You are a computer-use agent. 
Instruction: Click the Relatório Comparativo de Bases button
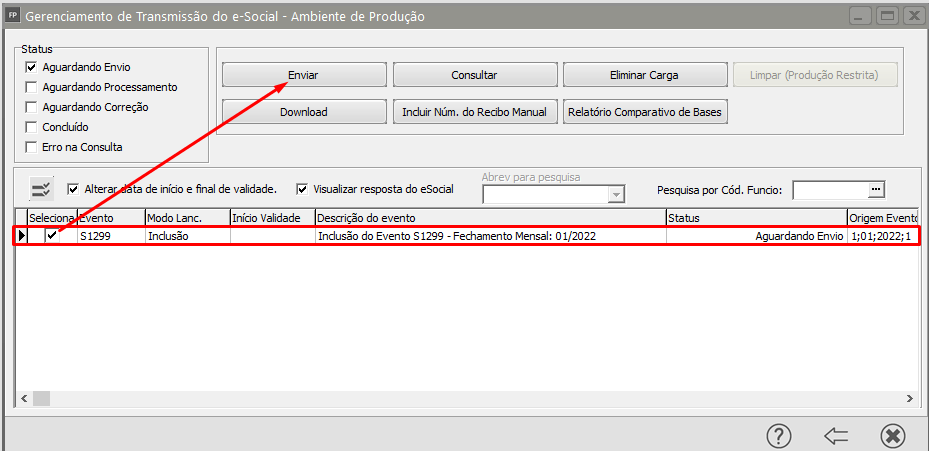[645, 112]
